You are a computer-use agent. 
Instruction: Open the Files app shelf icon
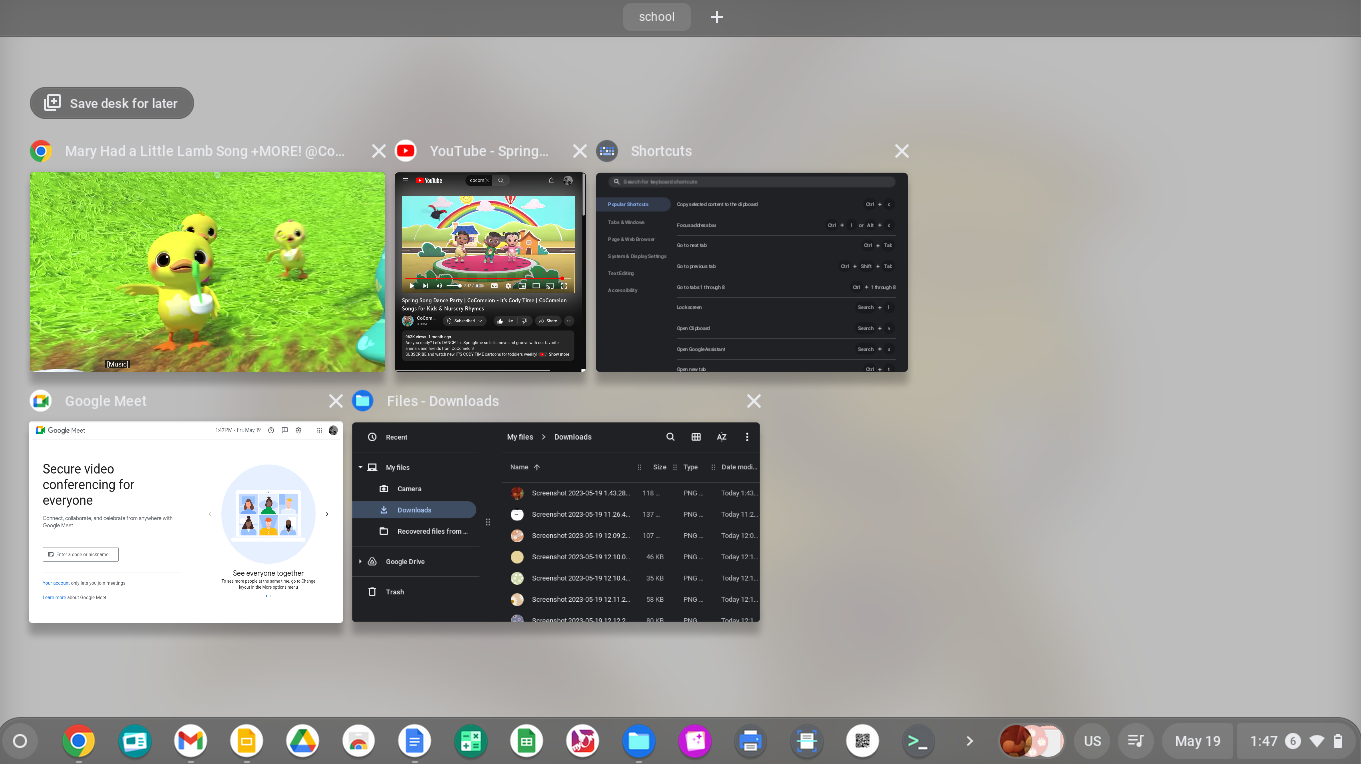pyautogui.click(x=638, y=741)
